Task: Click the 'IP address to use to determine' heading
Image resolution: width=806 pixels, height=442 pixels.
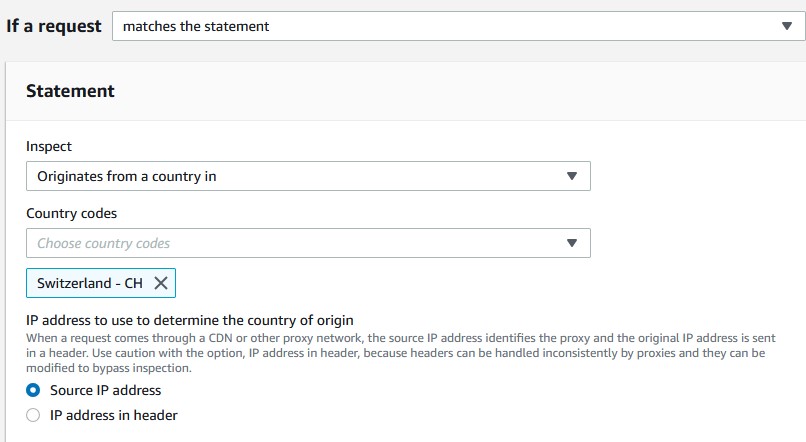Action: 190,320
